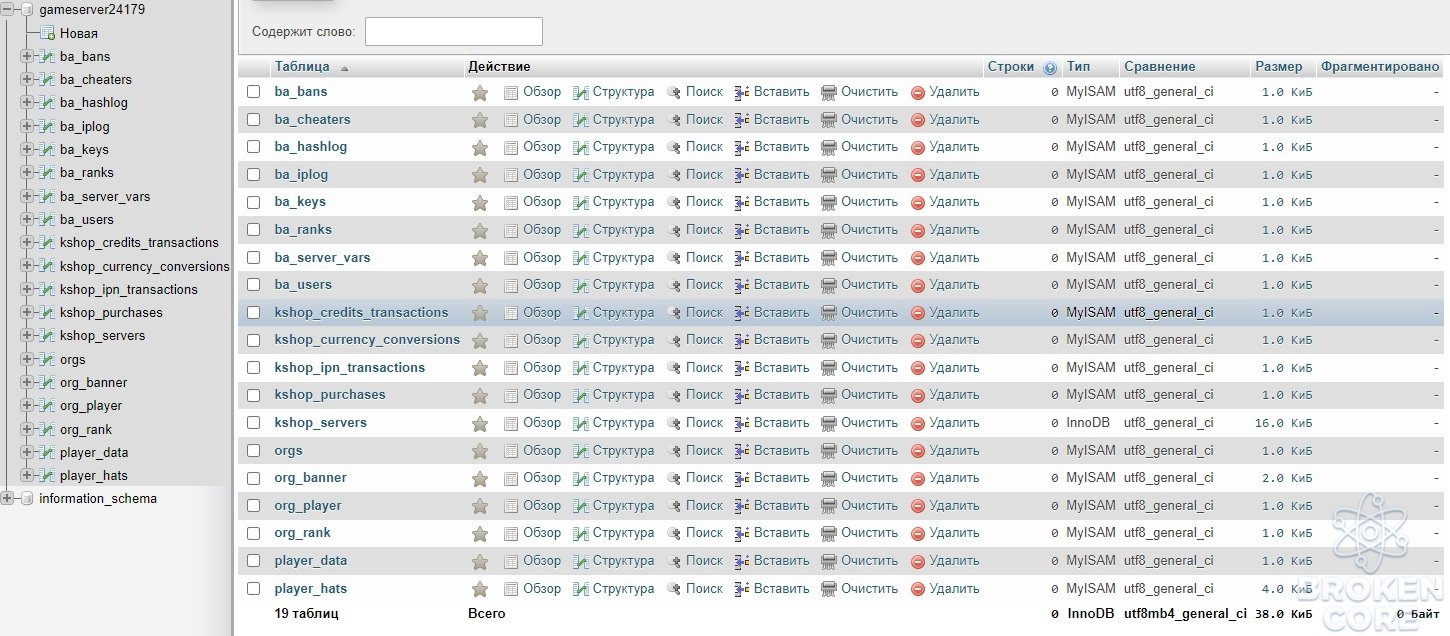Click Drop icon for player_hats row

click(918, 589)
